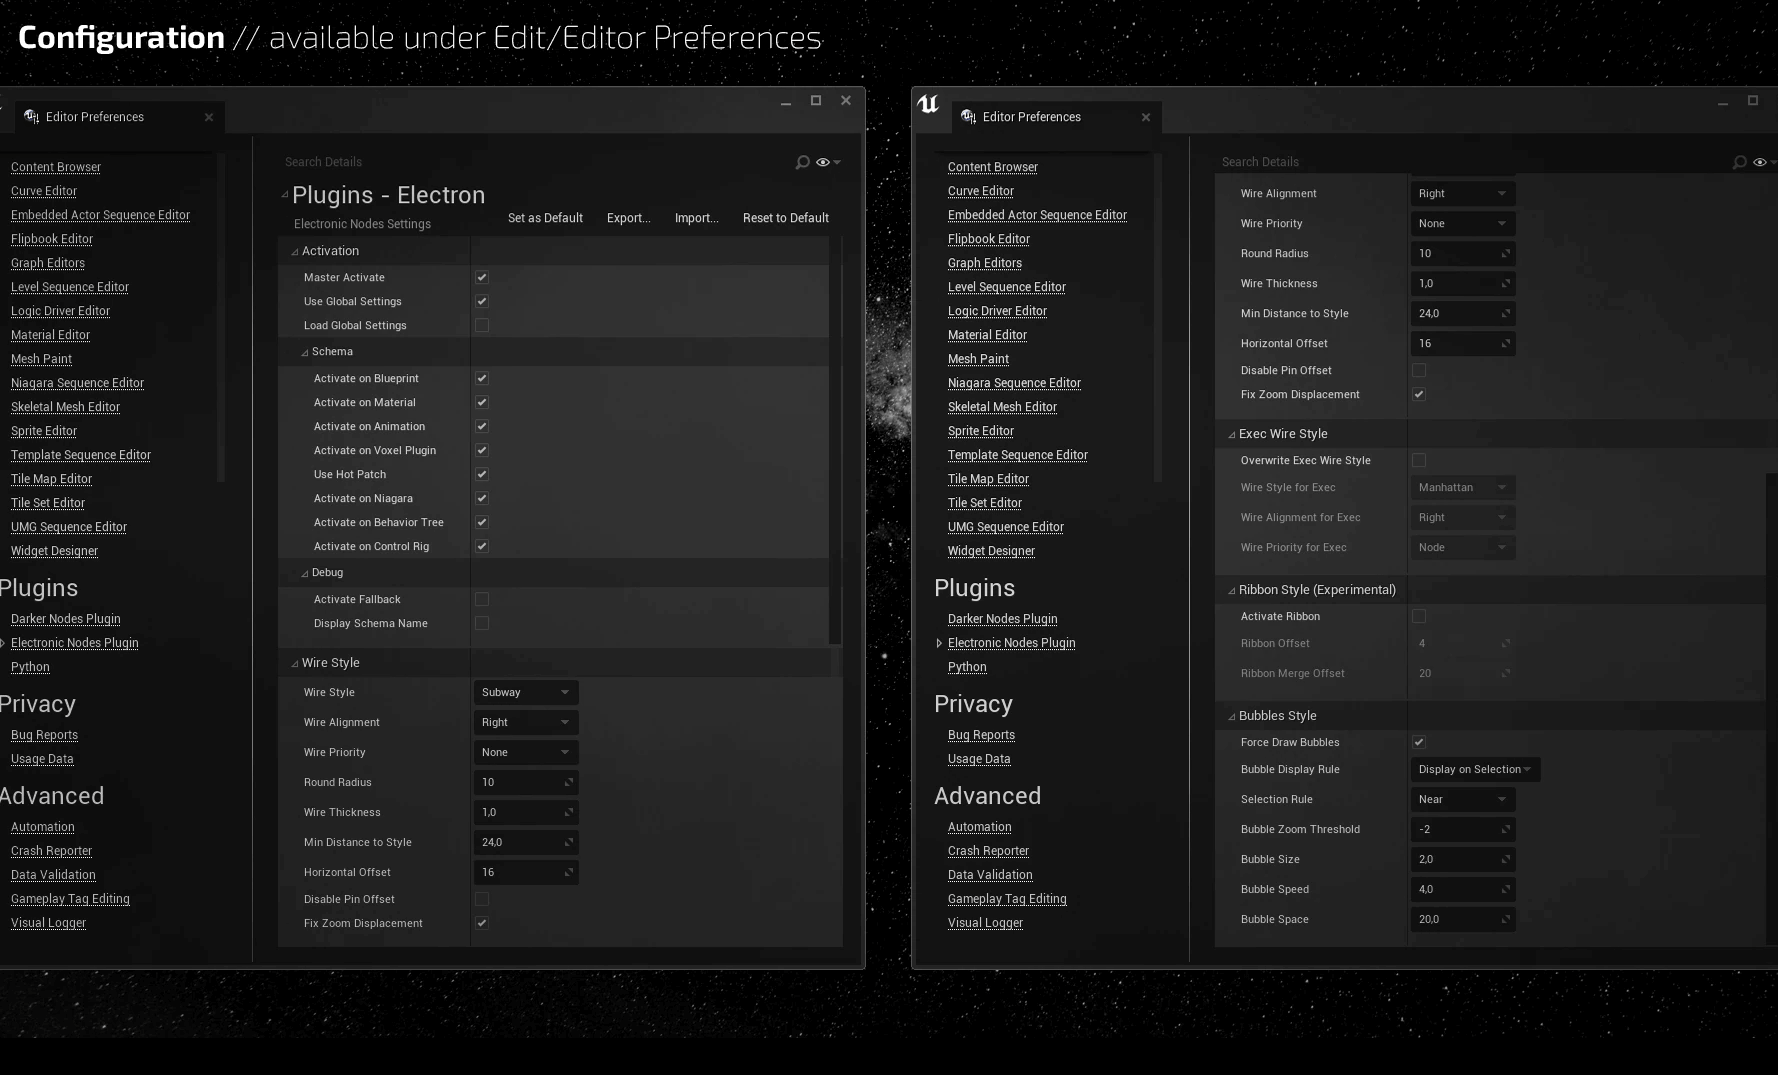The height and width of the screenshot is (1075, 1778).
Task: Collapse the Bubbles Style section
Action: point(1232,717)
